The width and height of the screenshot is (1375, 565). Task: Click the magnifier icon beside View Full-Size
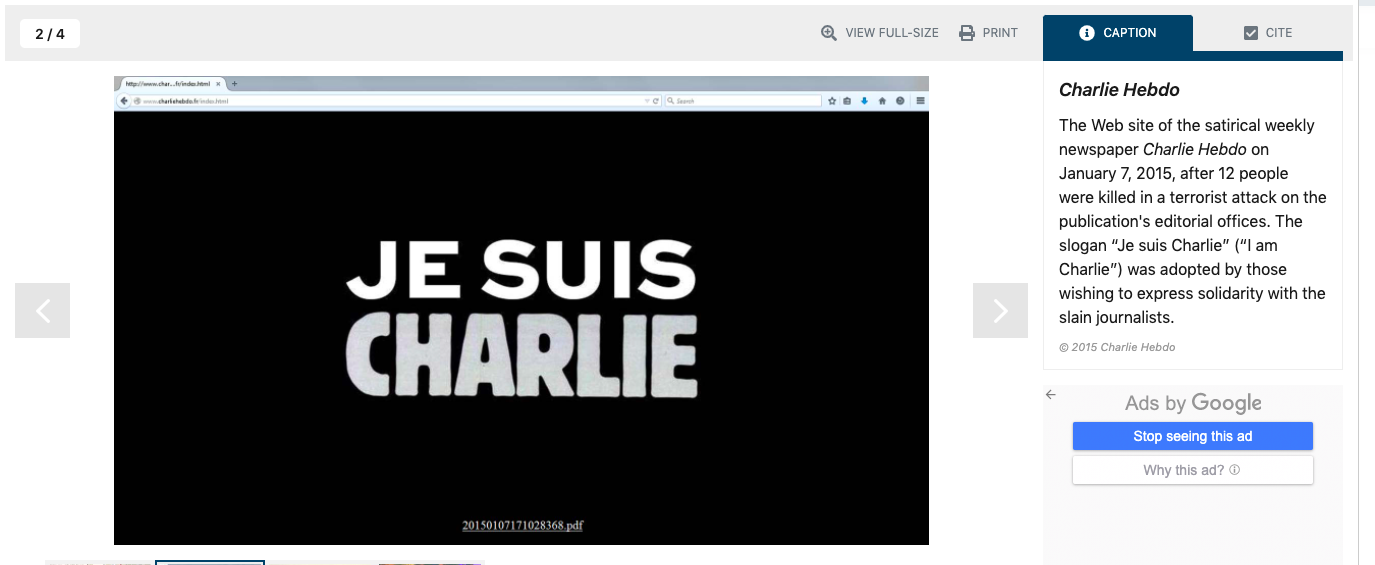pos(828,33)
